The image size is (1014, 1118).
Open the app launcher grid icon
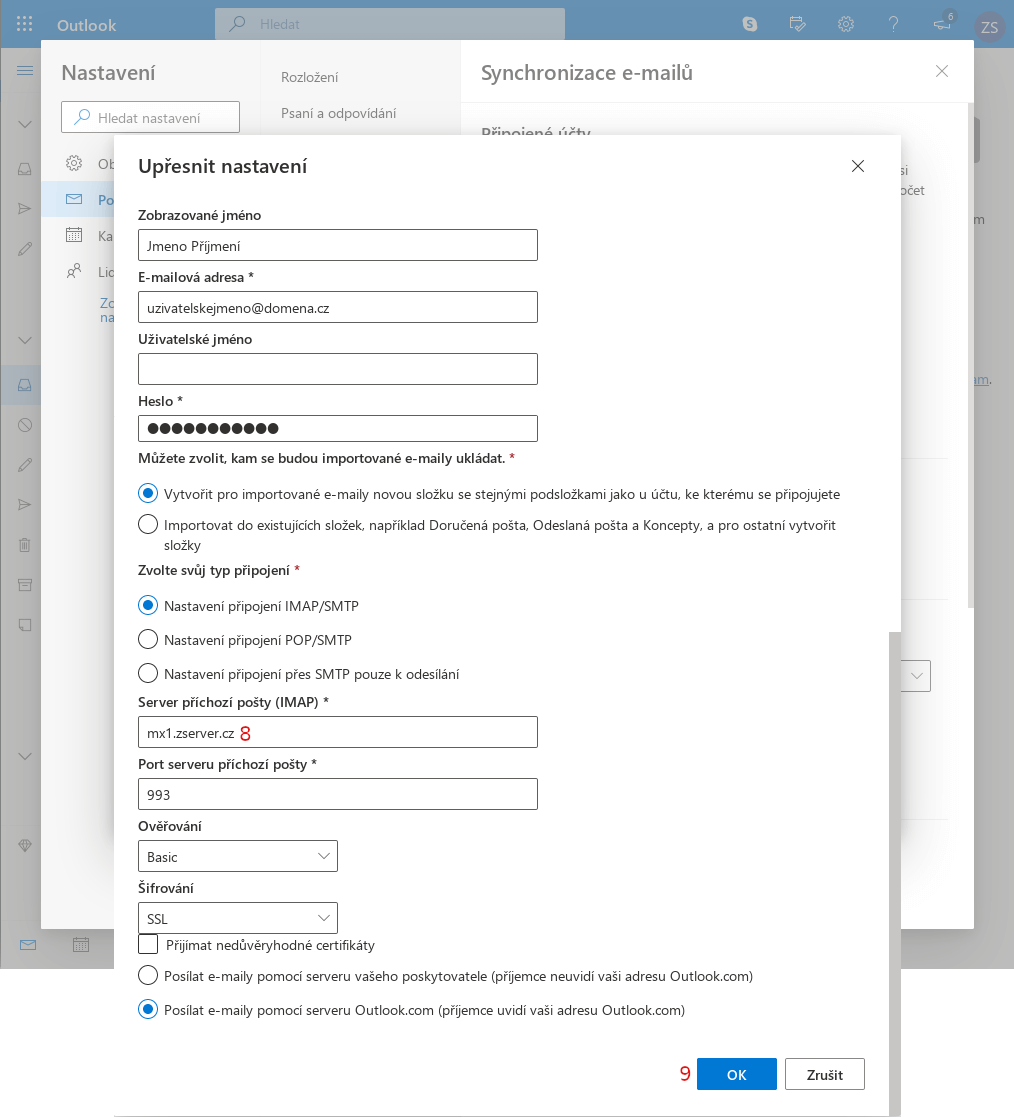(x=24, y=24)
